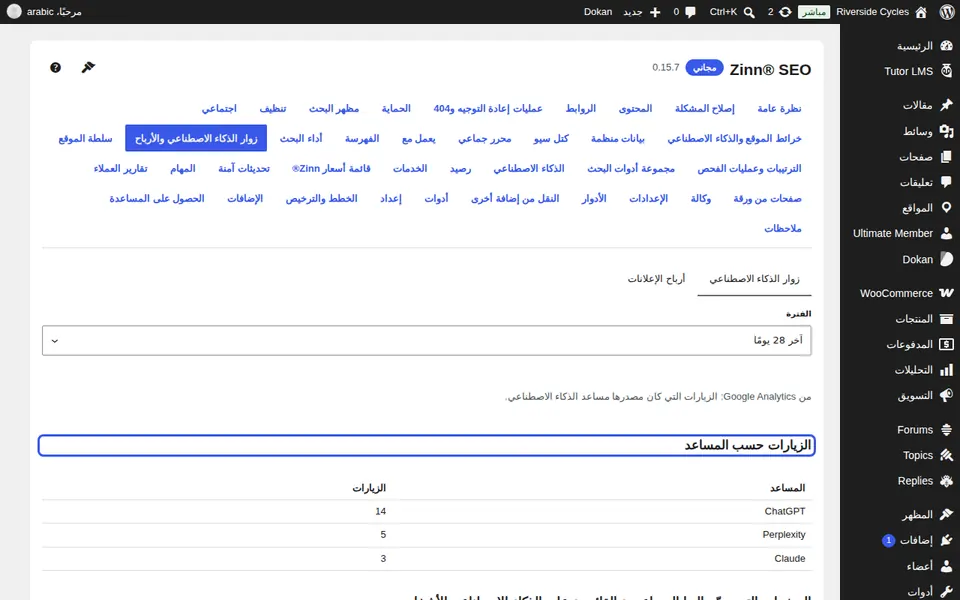
Task: Open the pages icon صفحات
Action: pyautogui.click(x=947, y=157)
